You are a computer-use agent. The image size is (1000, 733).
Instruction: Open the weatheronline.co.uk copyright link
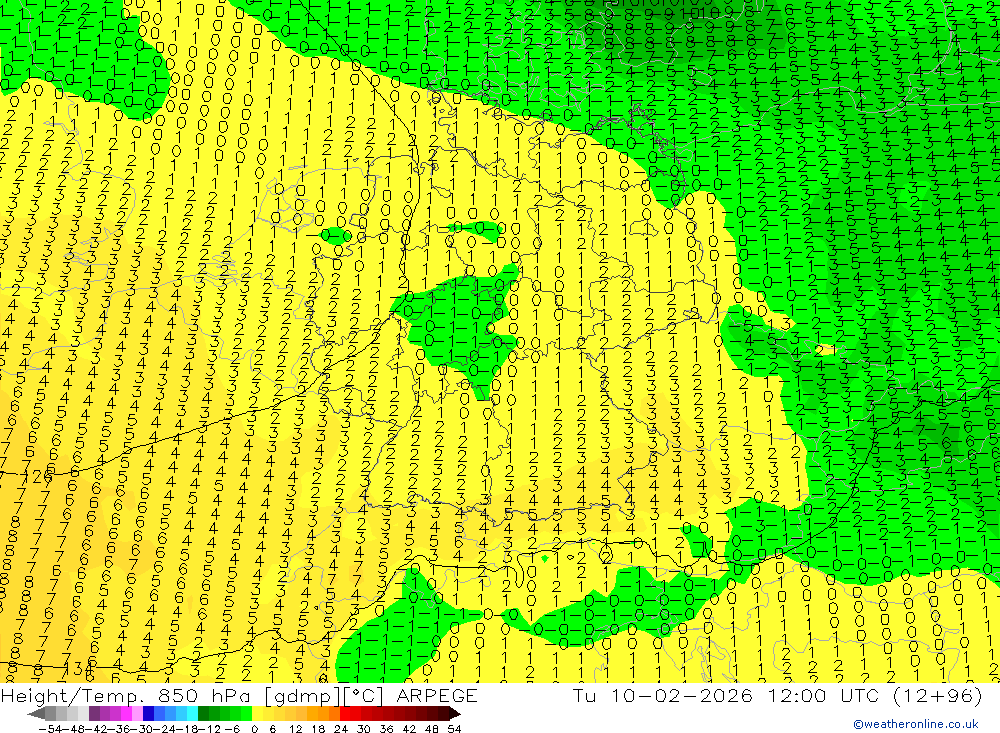tap(915, 724)
